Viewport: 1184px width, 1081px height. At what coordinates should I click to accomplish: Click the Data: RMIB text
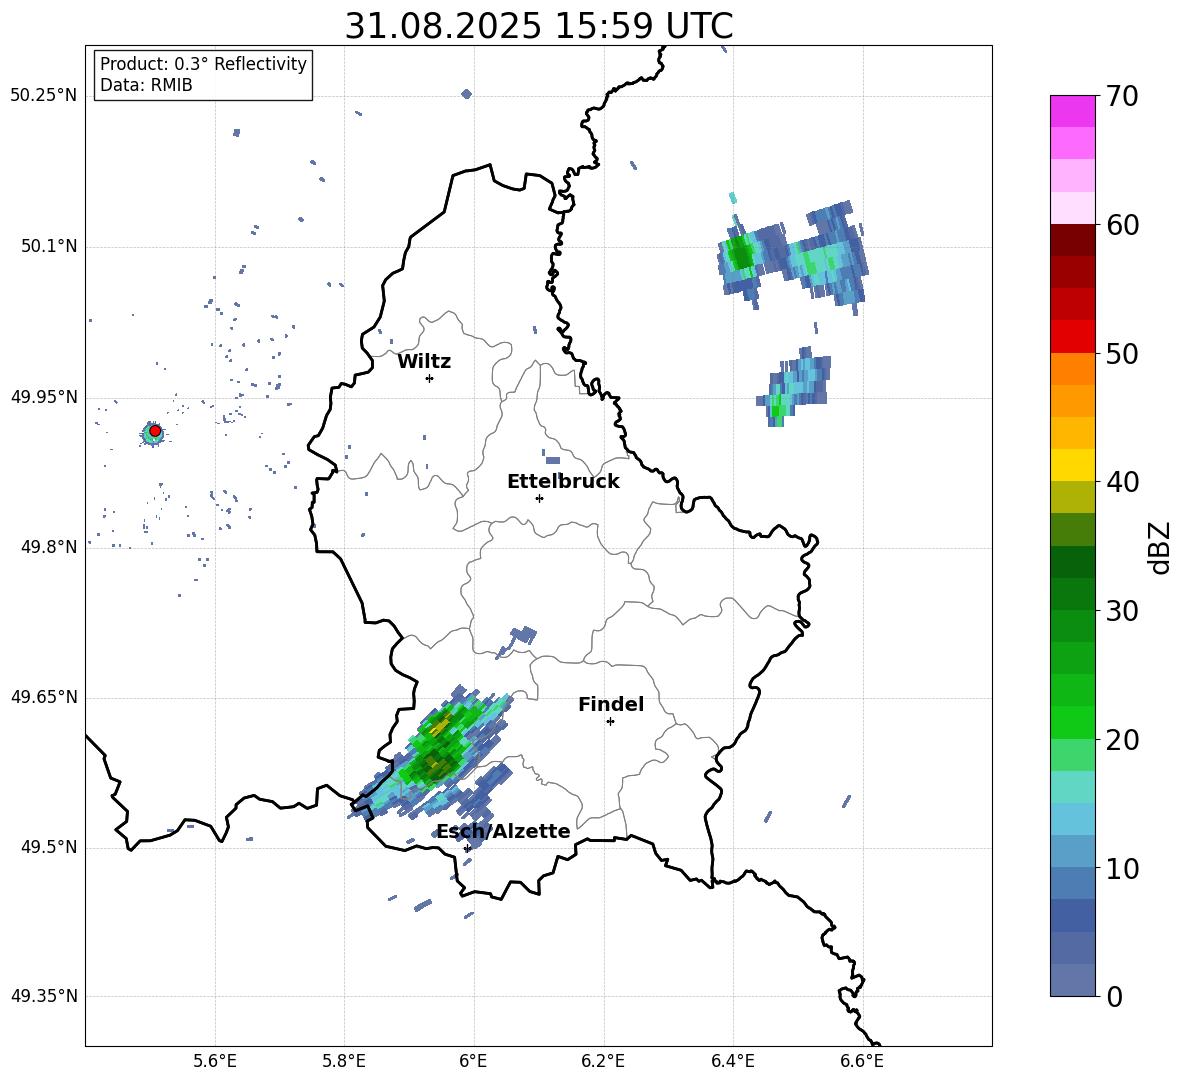(146, 85)
